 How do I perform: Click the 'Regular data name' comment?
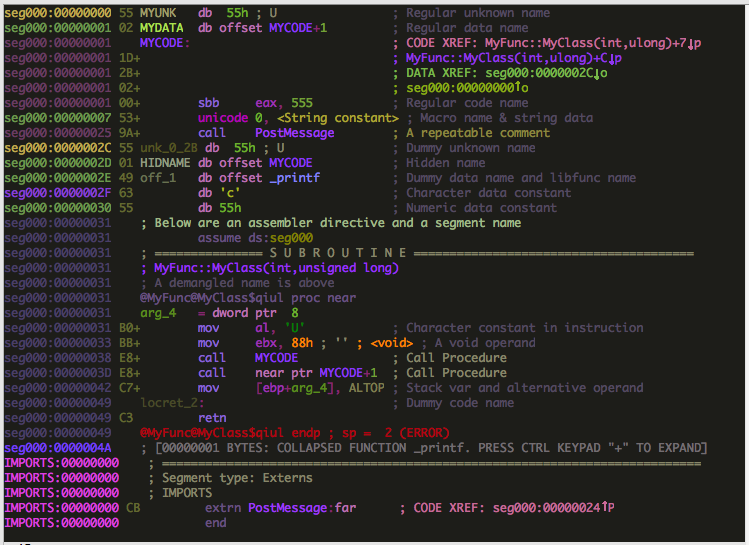point(467,28)
